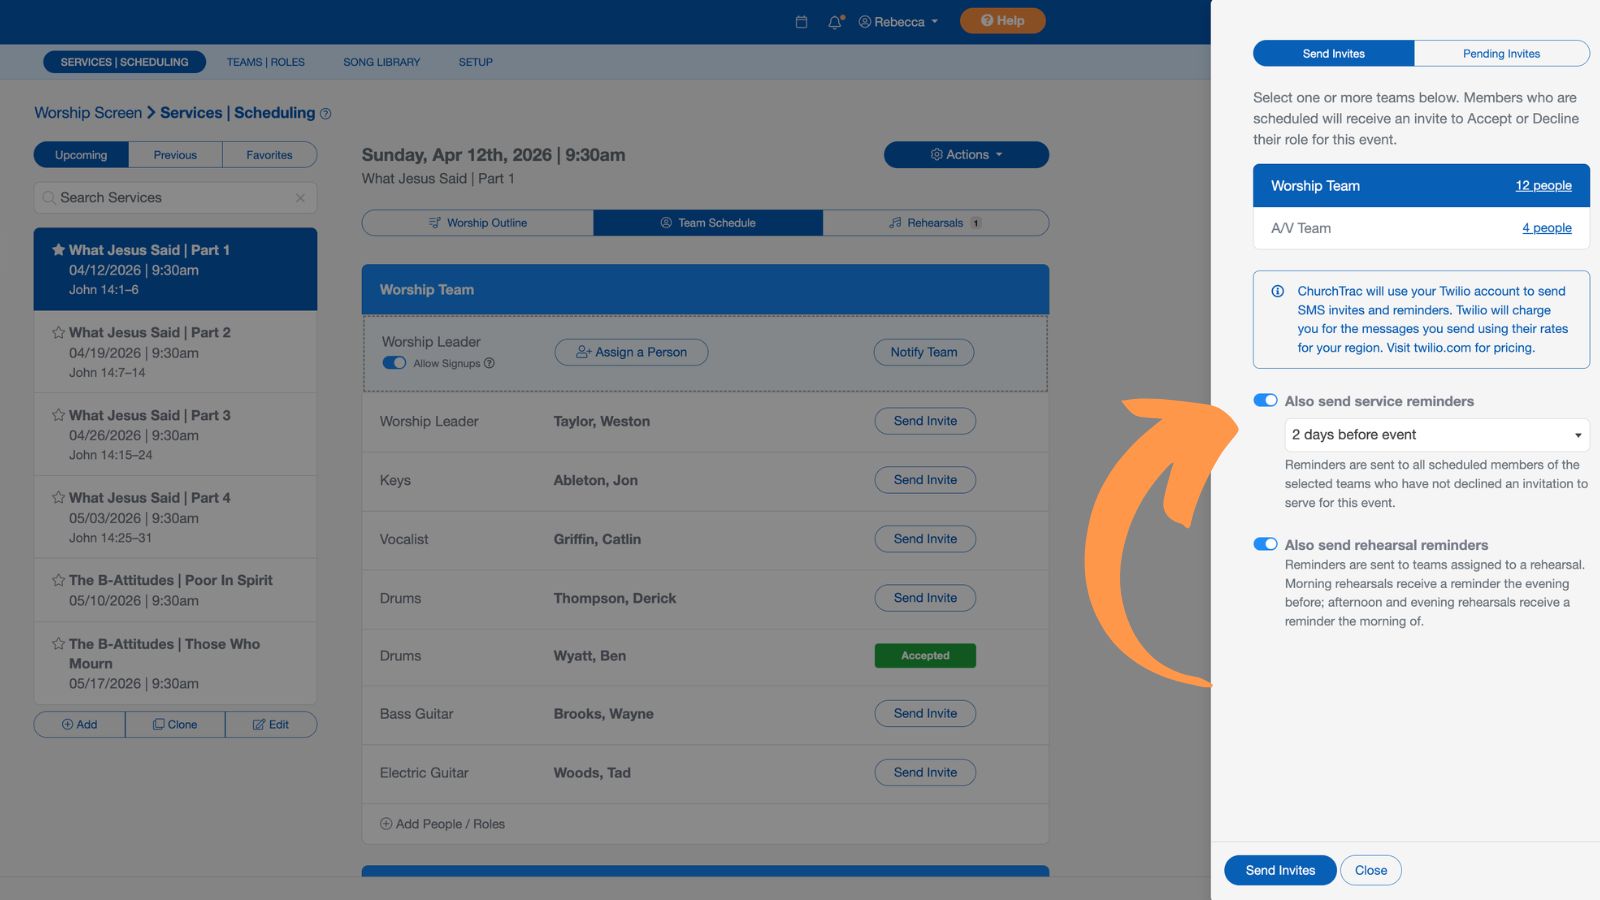This screenshot has height=900, width=1600.
Task: Click the '12 people' link for Worship Team
Action: coord(1544,185)
